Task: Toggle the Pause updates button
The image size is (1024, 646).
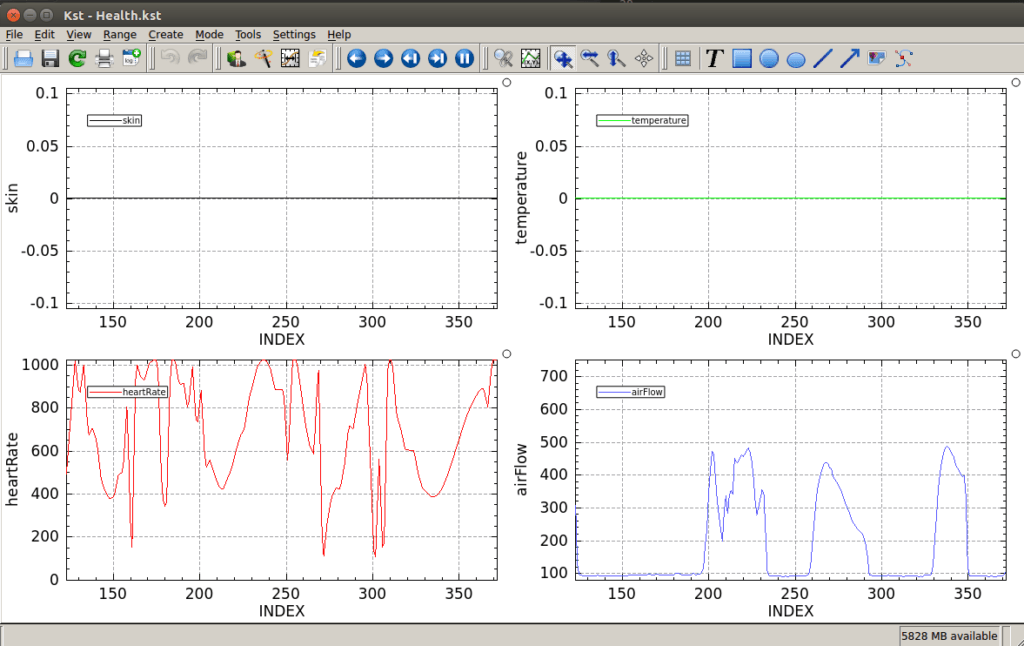Action: click(x=464, y=59)
